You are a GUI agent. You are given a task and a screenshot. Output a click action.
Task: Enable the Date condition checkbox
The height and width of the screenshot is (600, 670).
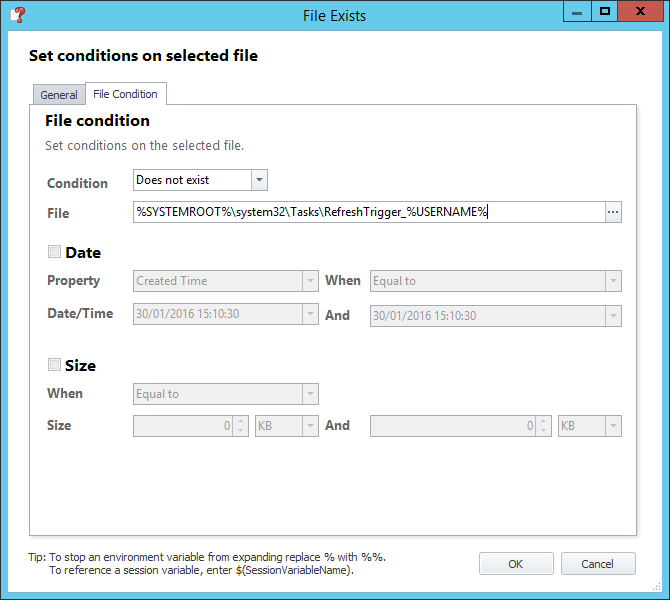pos(54,252)
